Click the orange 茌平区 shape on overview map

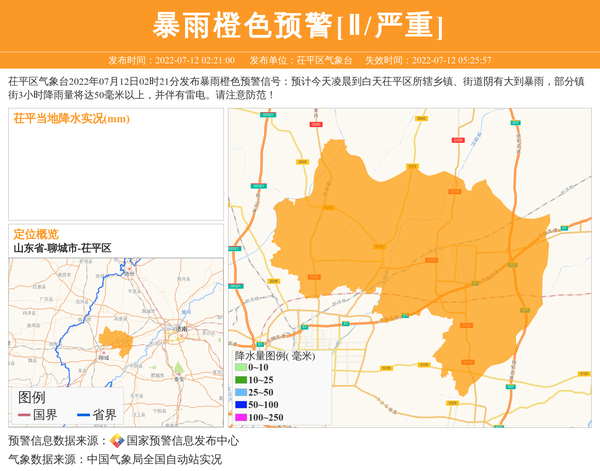(x=116, y=338)
